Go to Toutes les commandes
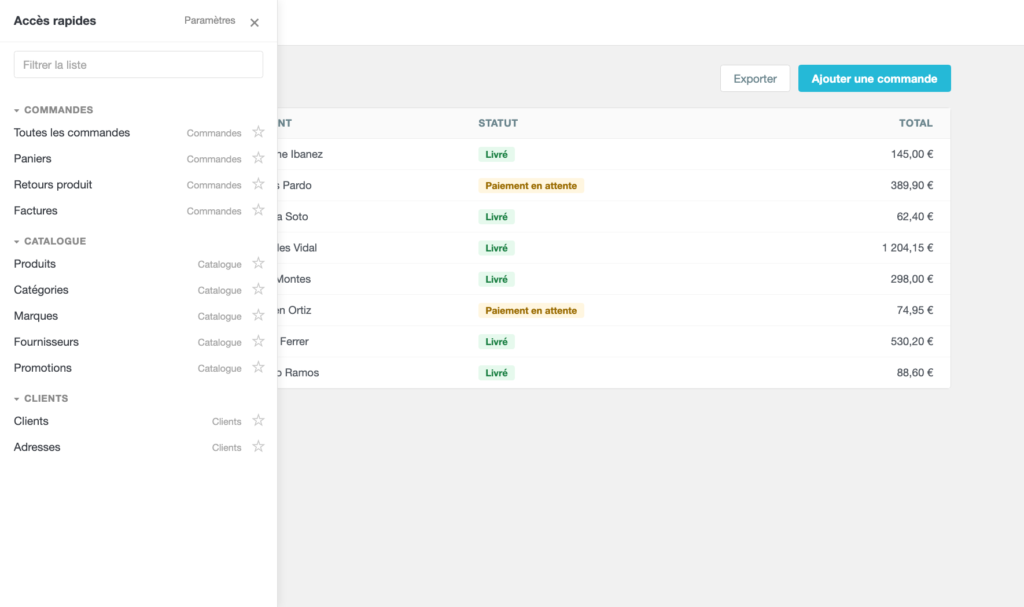 (x=72, y=133)
